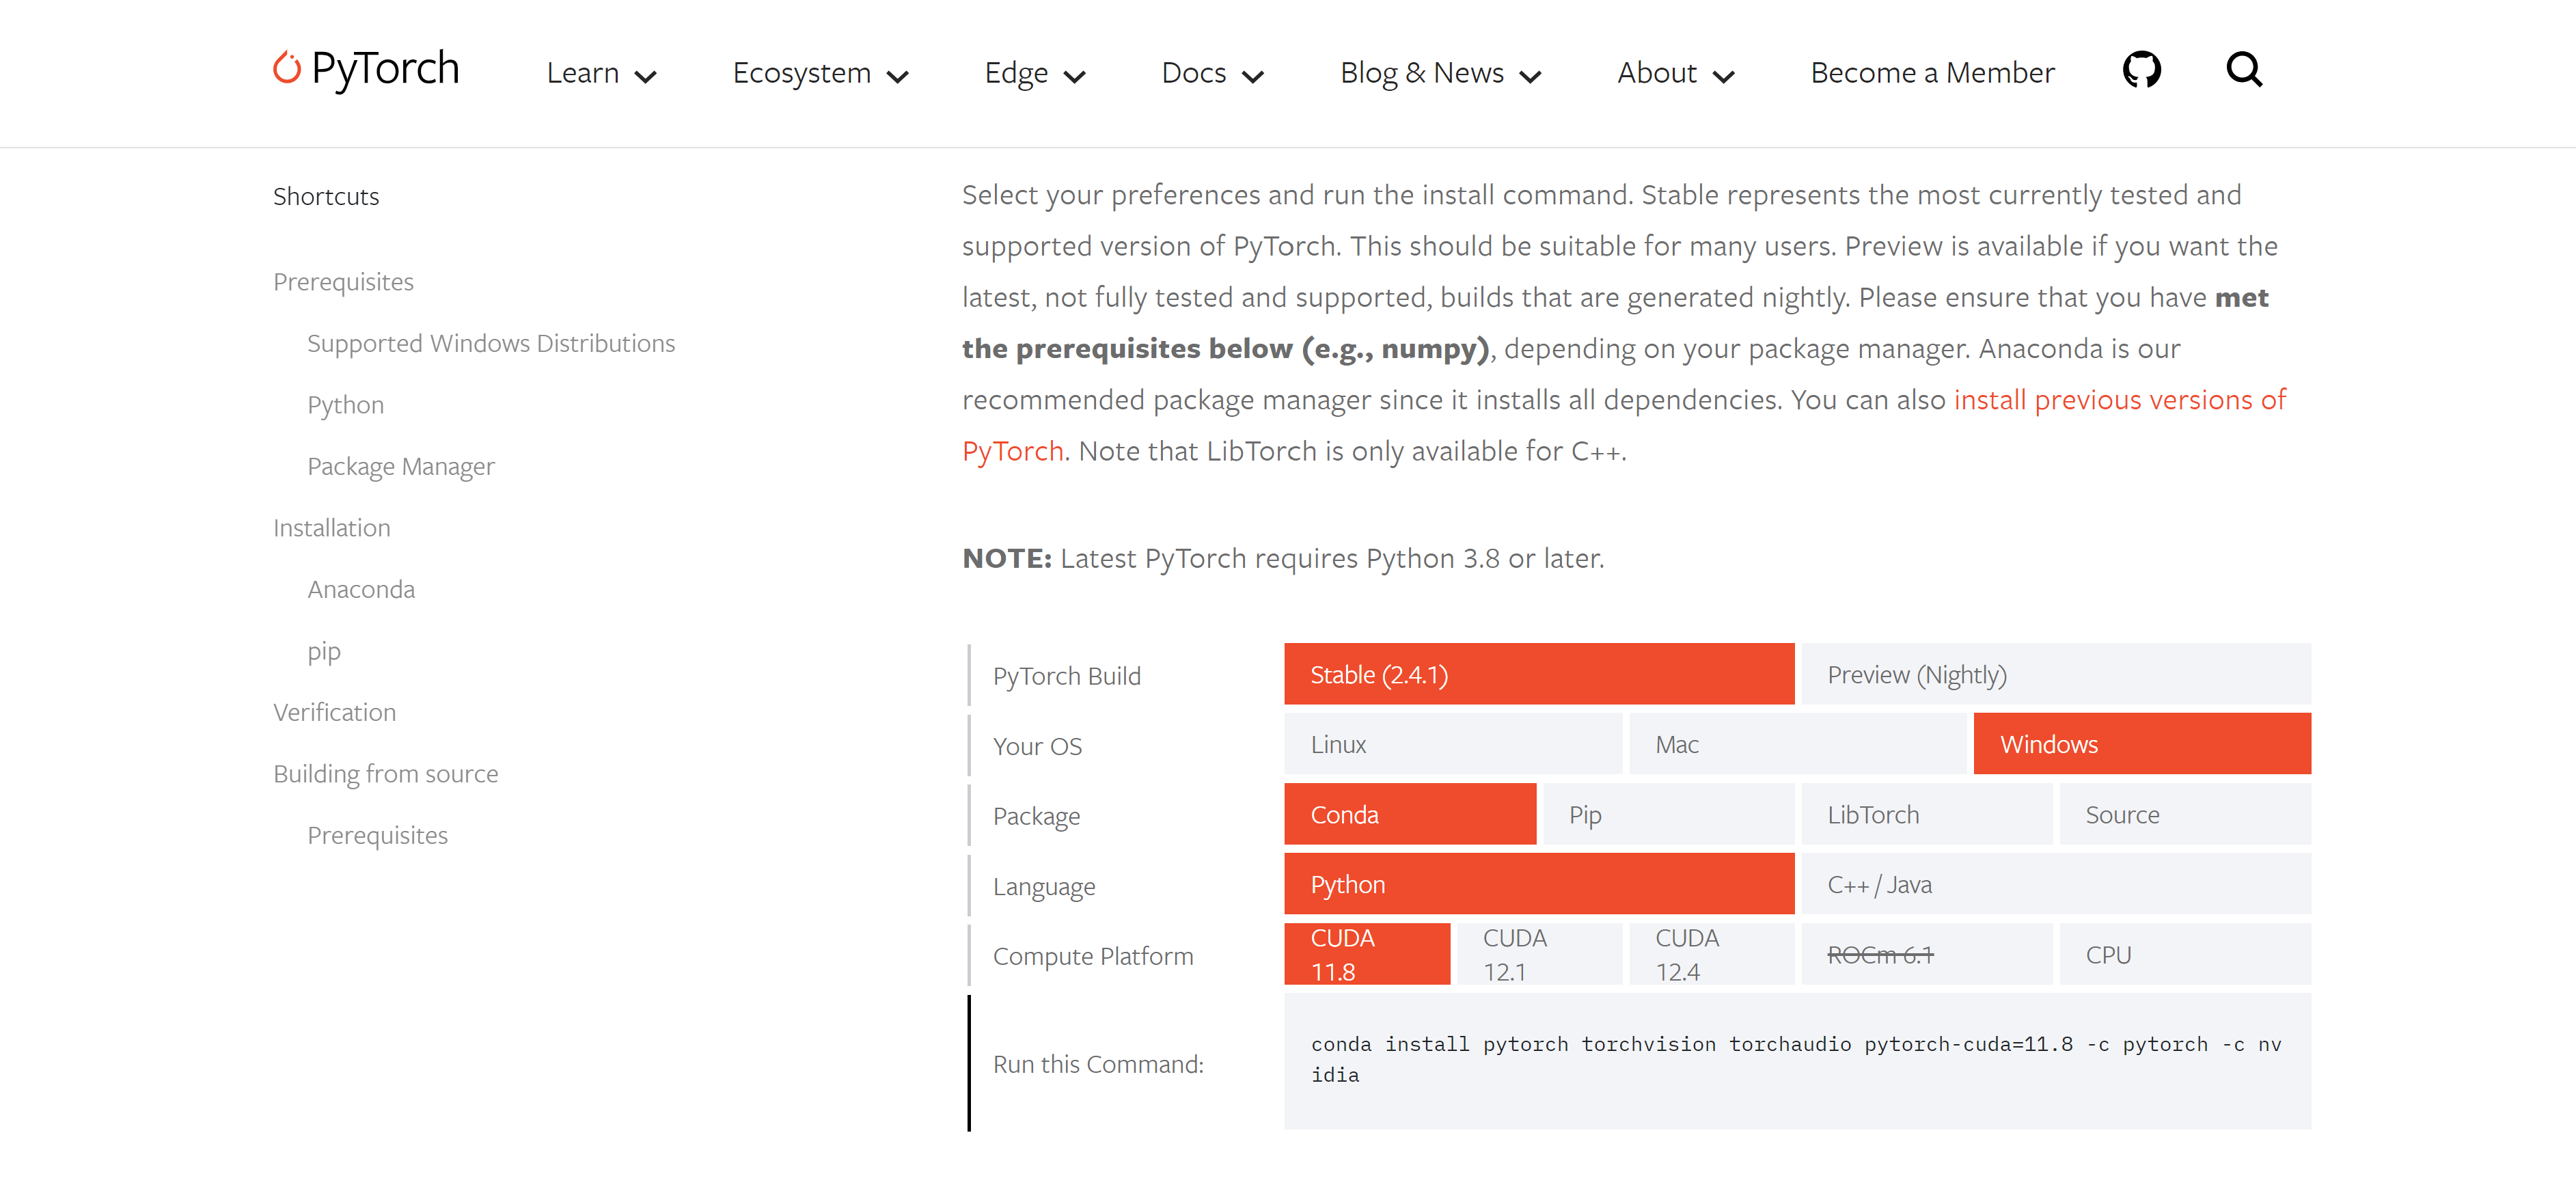Image resolution: width=2576 pixels, height=1189 pixels.
Task: Go to the pip shortcut section
Action: 323,651
